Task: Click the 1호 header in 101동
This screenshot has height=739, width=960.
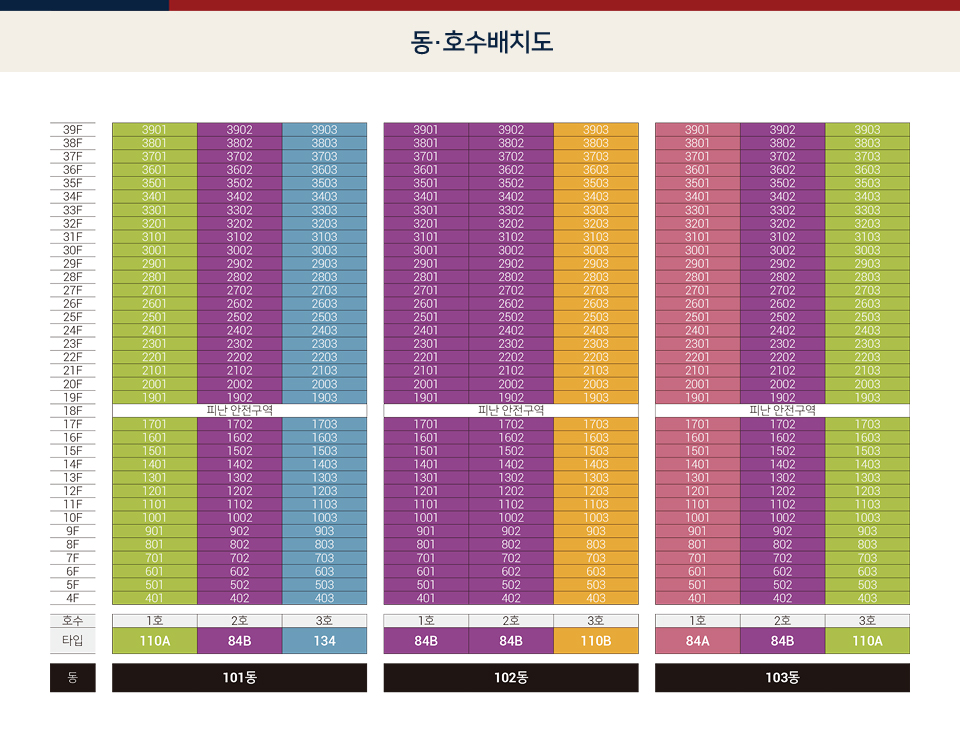Action: coord(154,620)
